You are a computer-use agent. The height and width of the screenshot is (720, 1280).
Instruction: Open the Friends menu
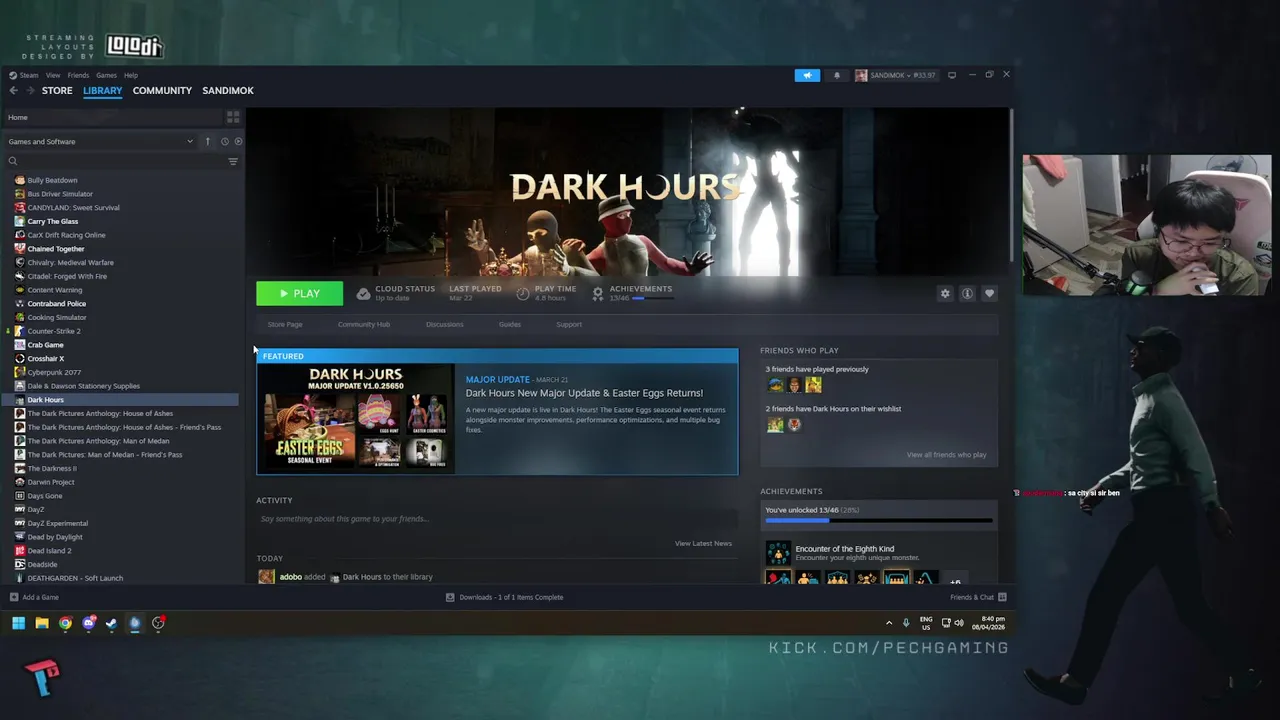78,75
